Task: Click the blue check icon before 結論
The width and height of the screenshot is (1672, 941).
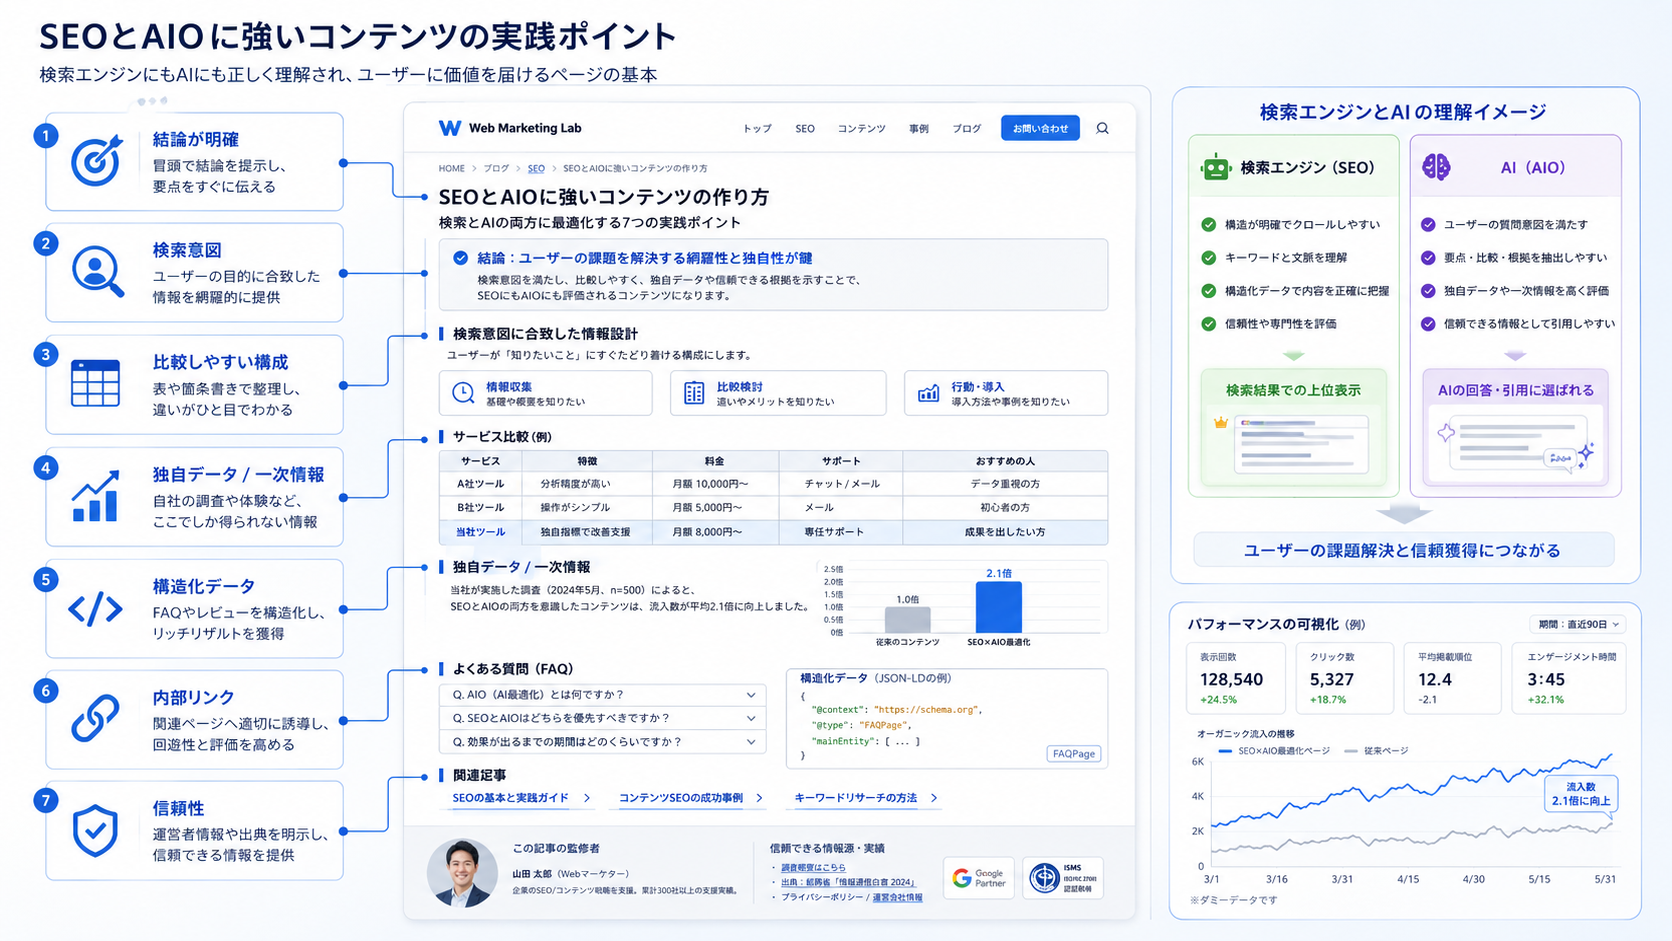Action: click(x=460, y=258)
